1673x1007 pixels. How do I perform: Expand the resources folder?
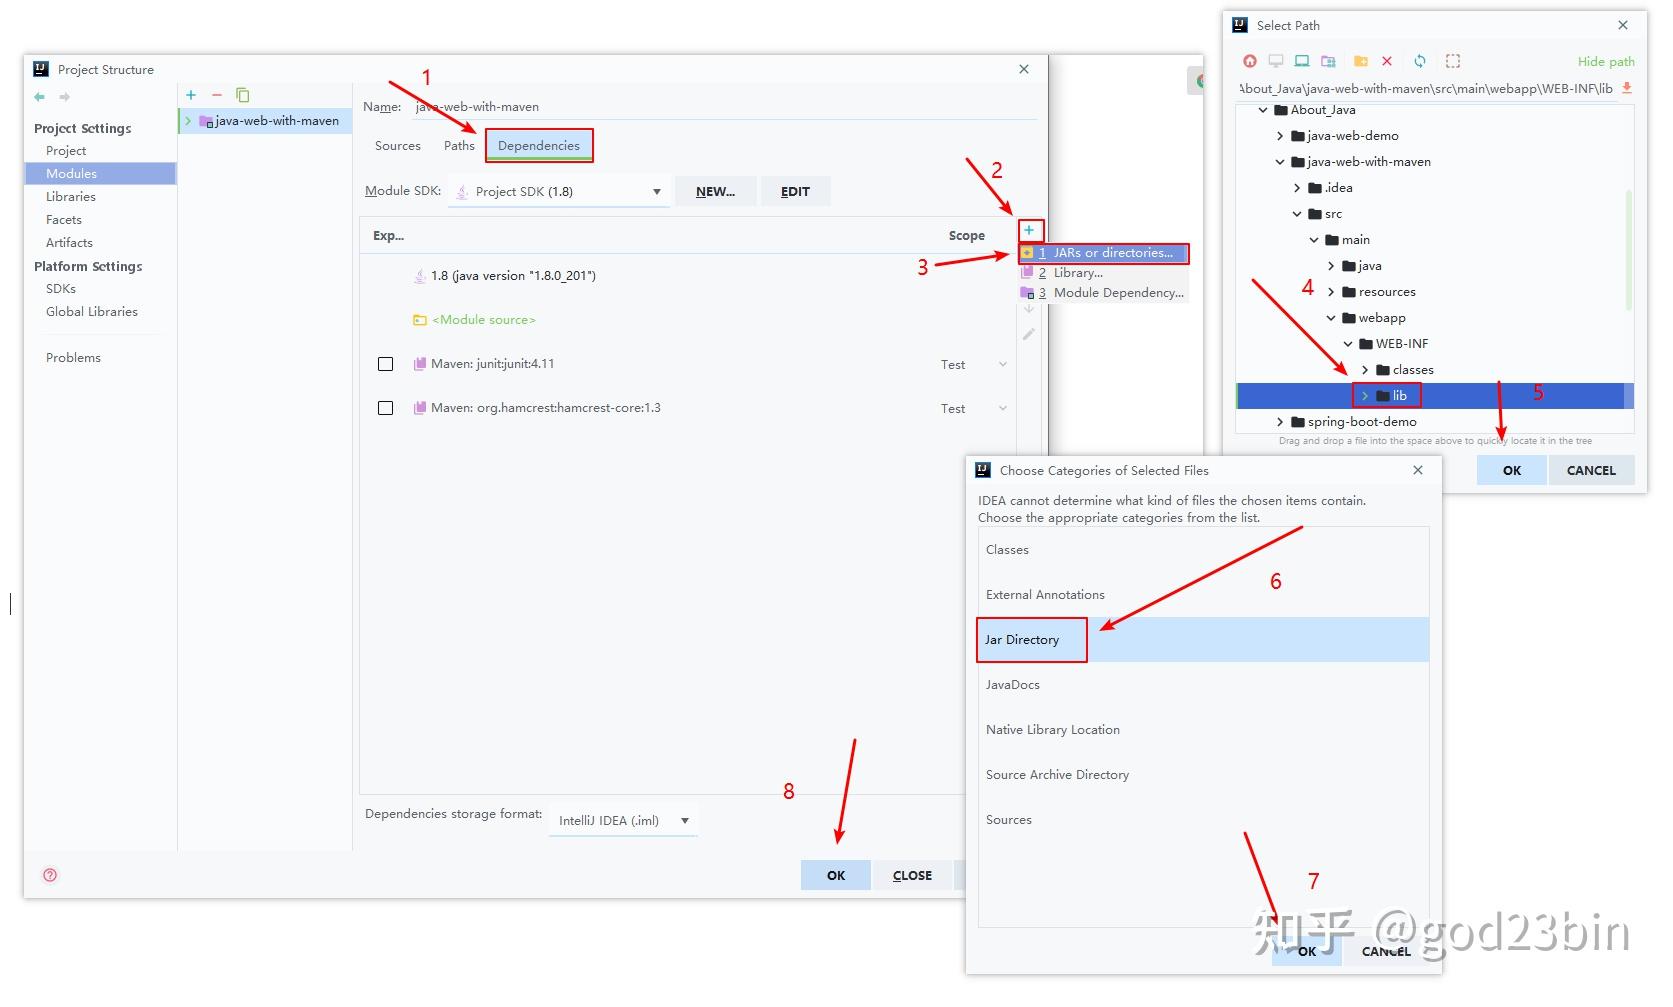click(1331, 292)
